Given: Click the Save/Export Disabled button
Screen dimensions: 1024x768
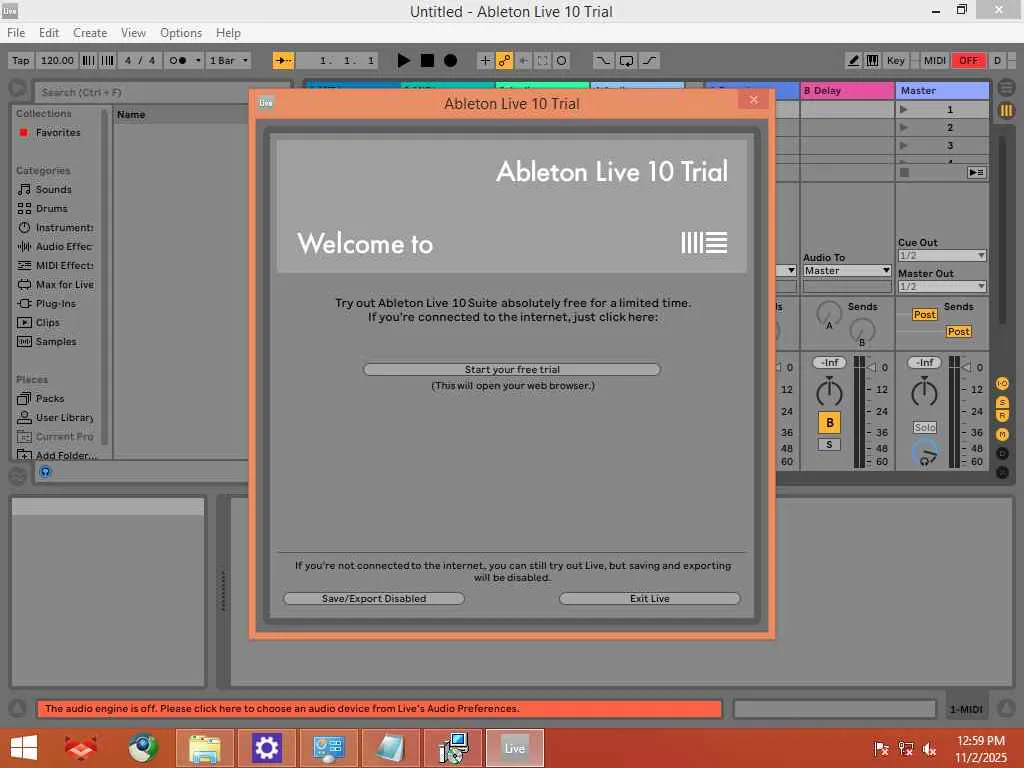Looking at the screenshot, I should tap(374, 599).
